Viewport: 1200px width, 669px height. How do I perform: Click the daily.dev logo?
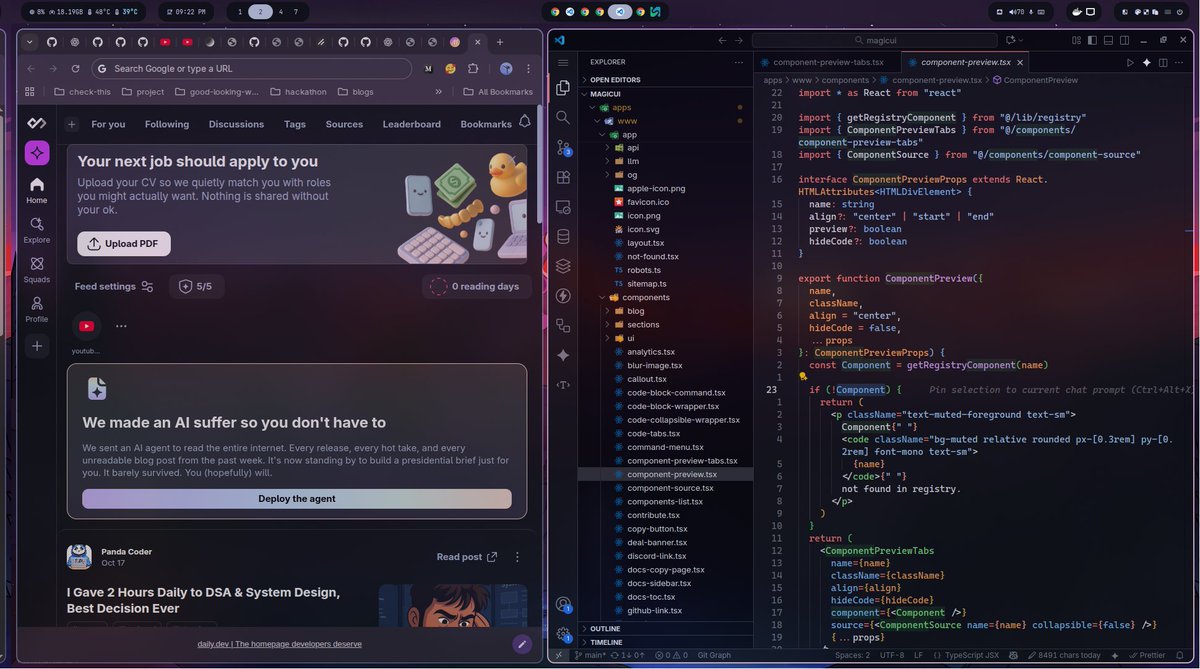click(x=37, y=122)
